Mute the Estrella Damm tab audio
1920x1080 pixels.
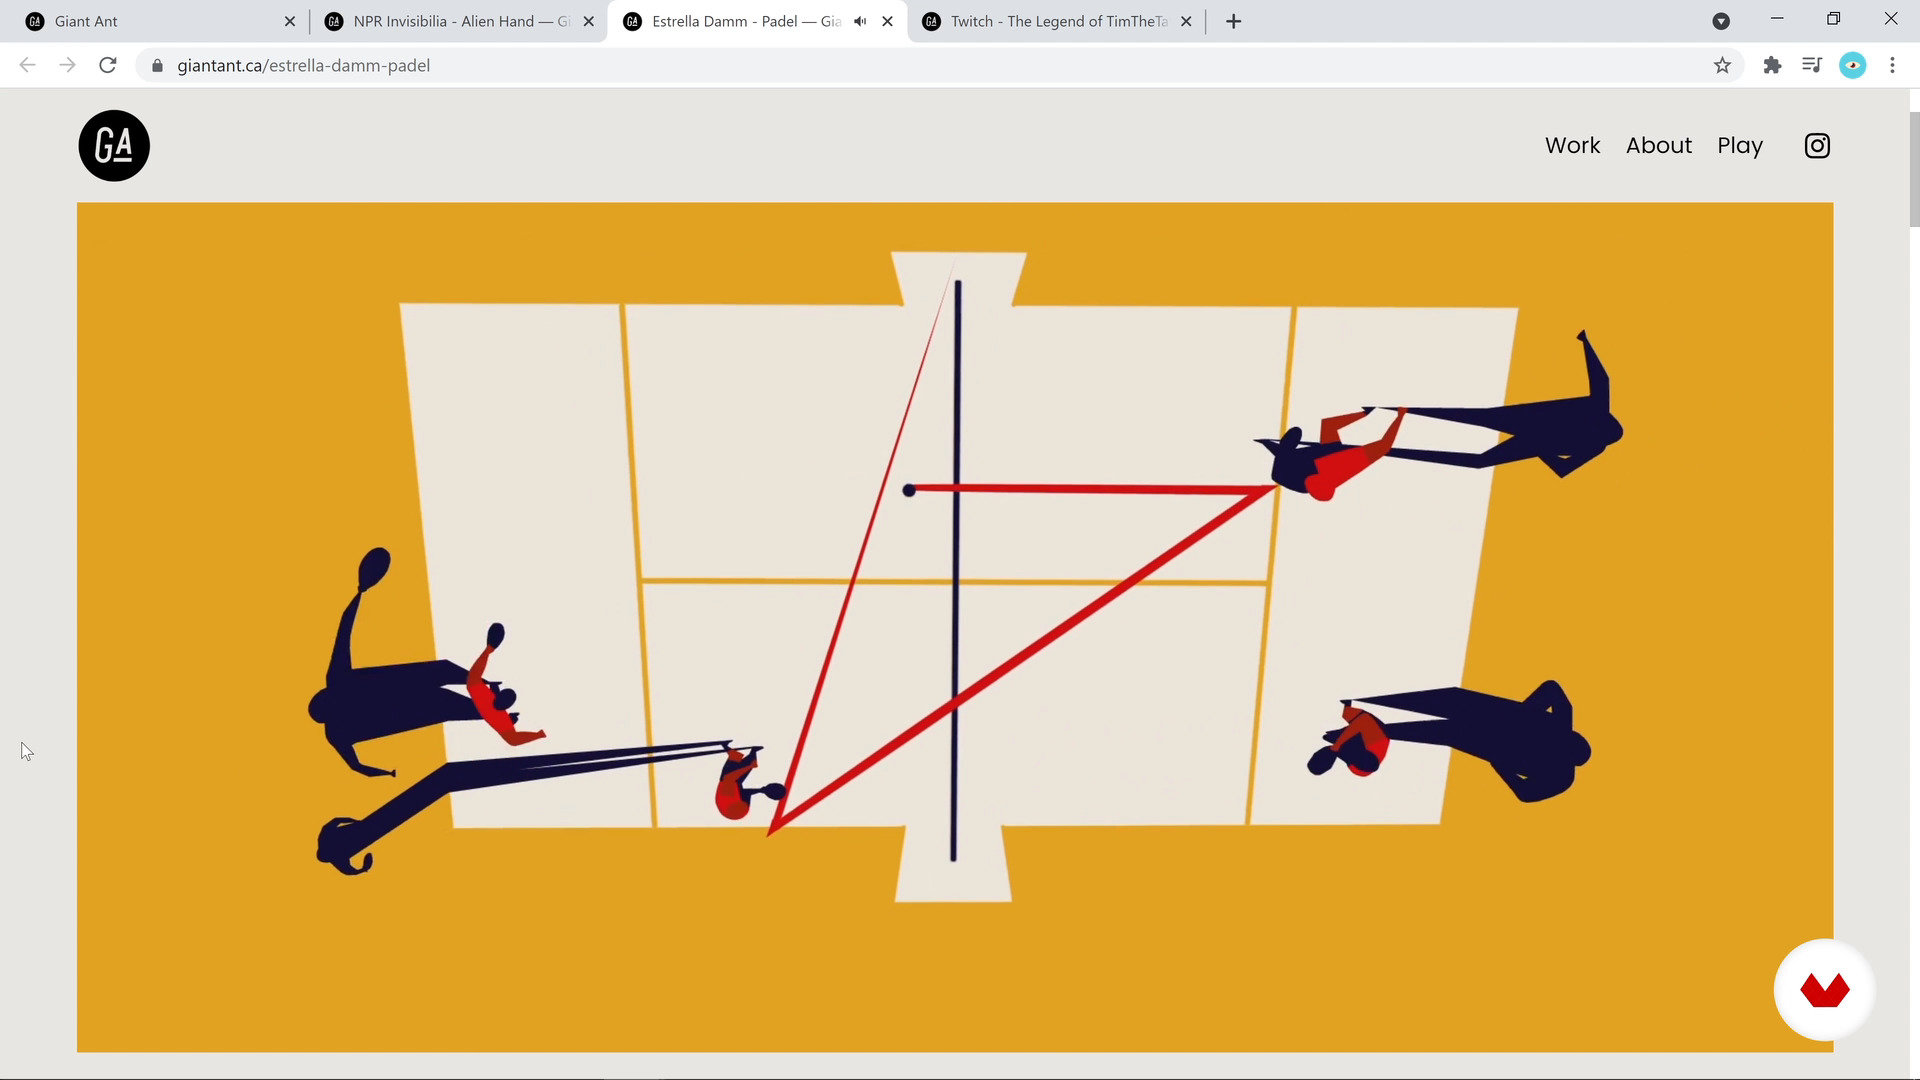pyautogui.click(x=860, y=21)
